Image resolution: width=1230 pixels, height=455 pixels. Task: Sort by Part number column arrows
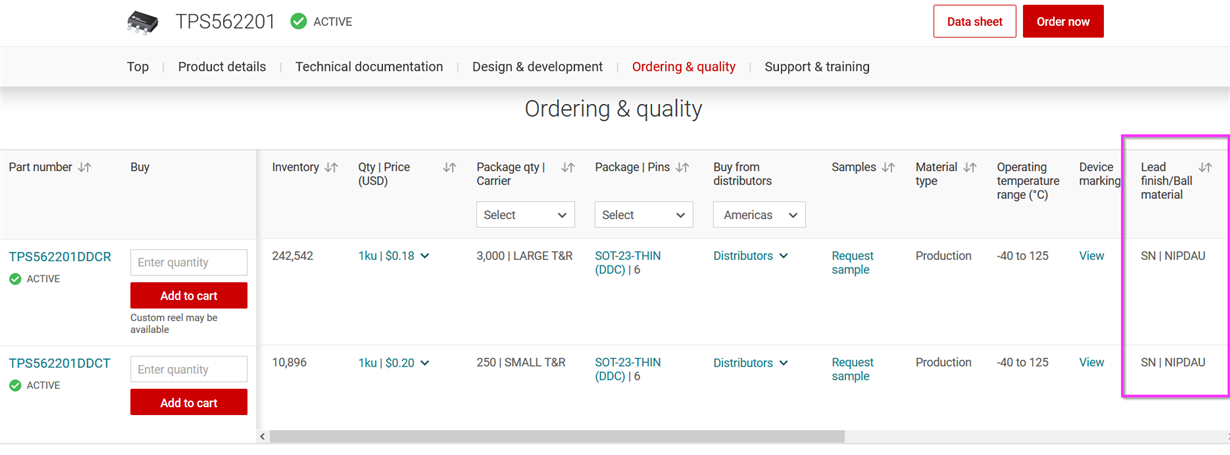(x=85, y=168)
